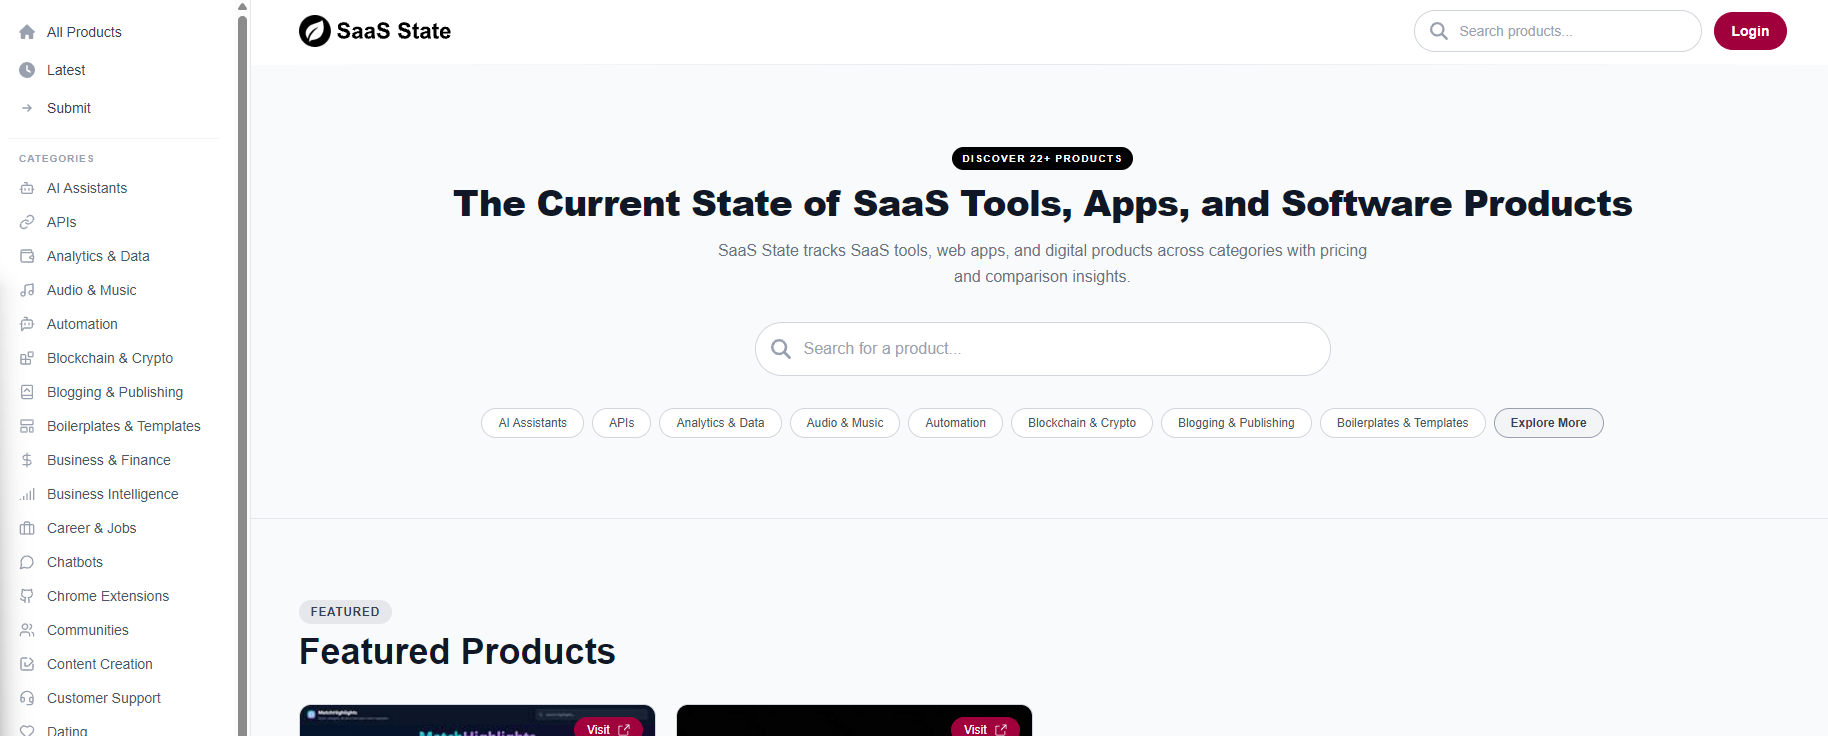Viewport: 1828px width, 736px height.
Task: Open Content Creation category in sidebar
Action: pyautogui.click(x=100, y=664)
